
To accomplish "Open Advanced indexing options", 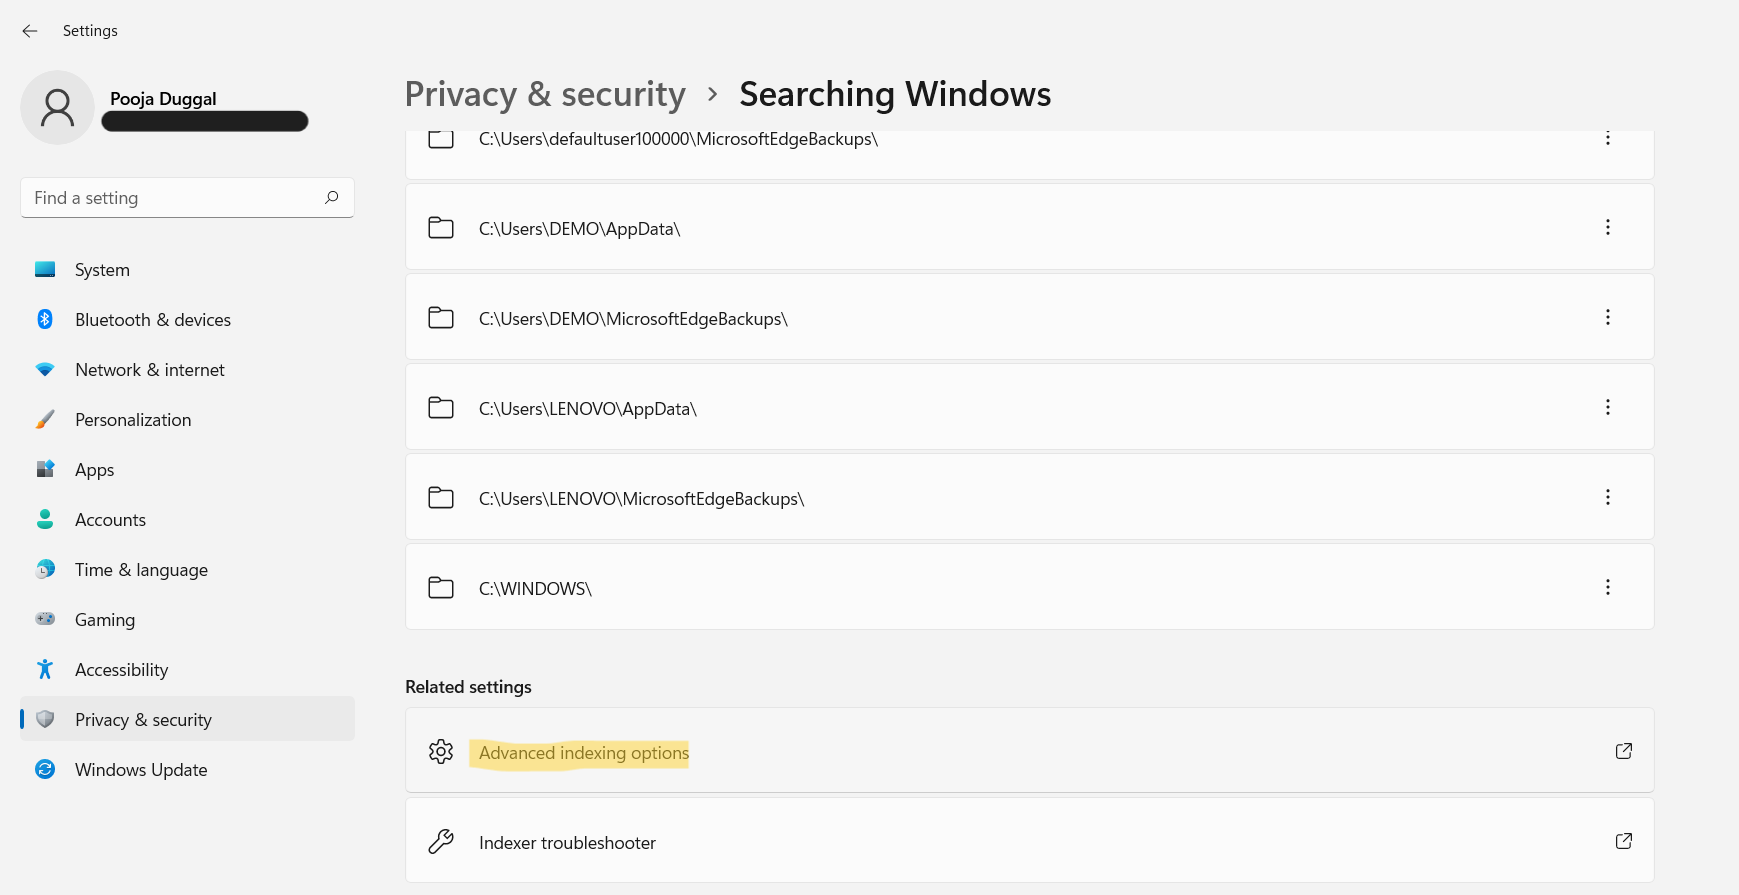I will [x=584, y=753].
